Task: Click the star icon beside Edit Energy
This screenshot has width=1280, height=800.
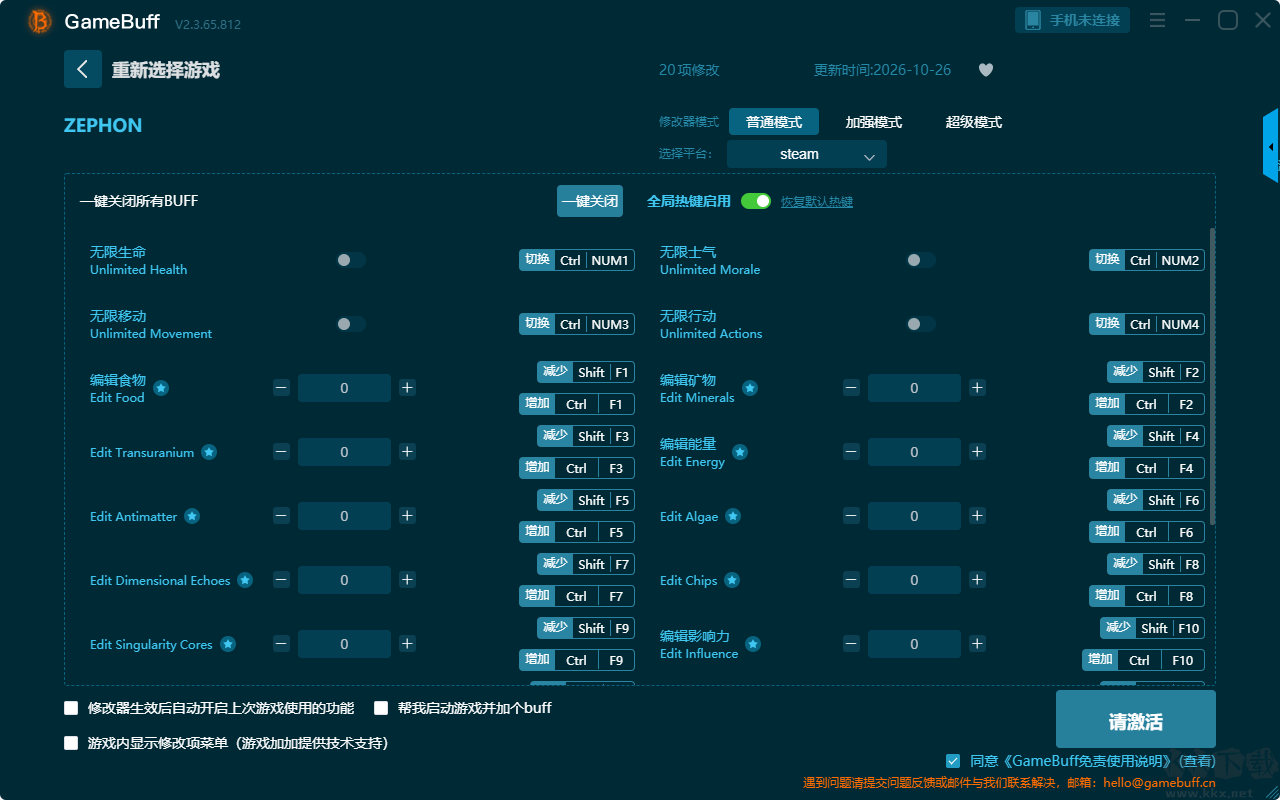Action: (740, 452)
